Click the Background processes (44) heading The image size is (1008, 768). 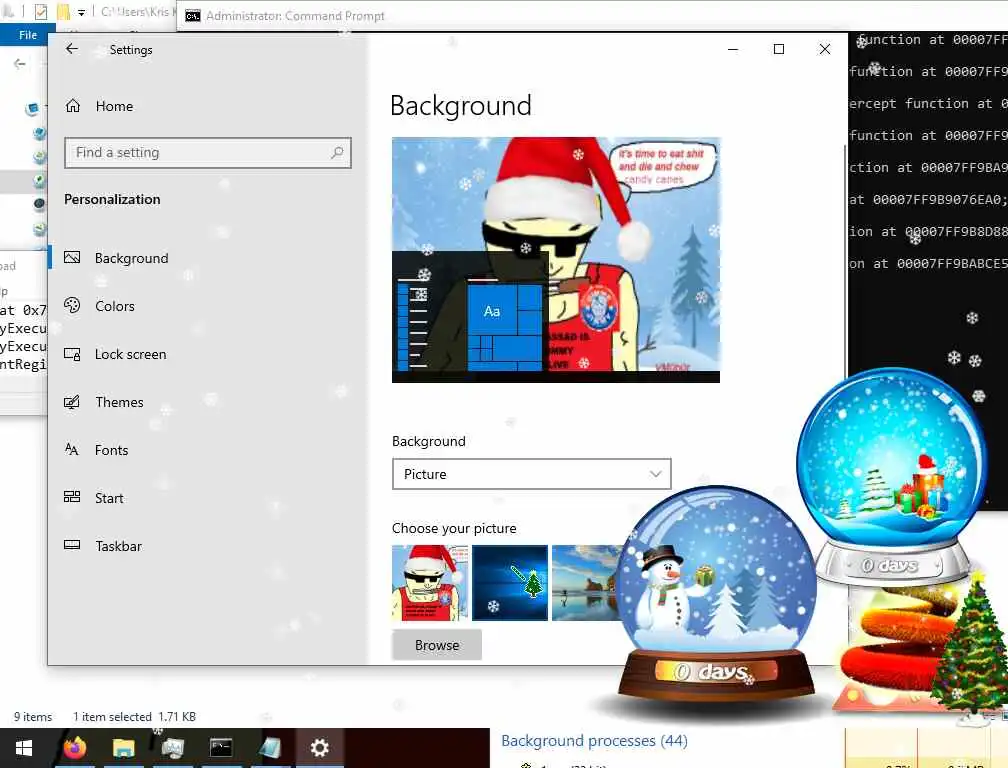click(594, 740)
